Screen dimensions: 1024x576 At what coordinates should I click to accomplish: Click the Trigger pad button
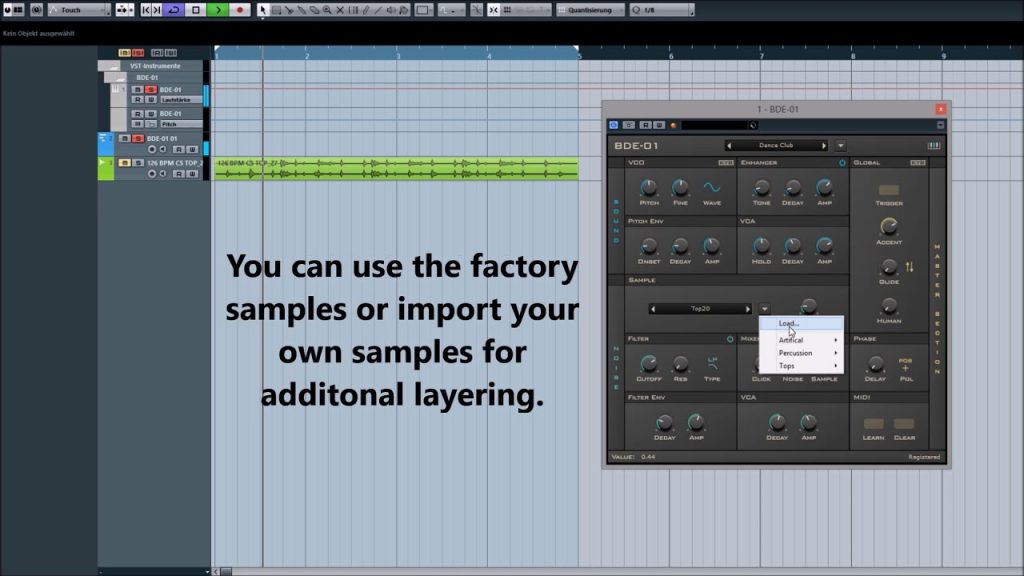pos(888,190)
